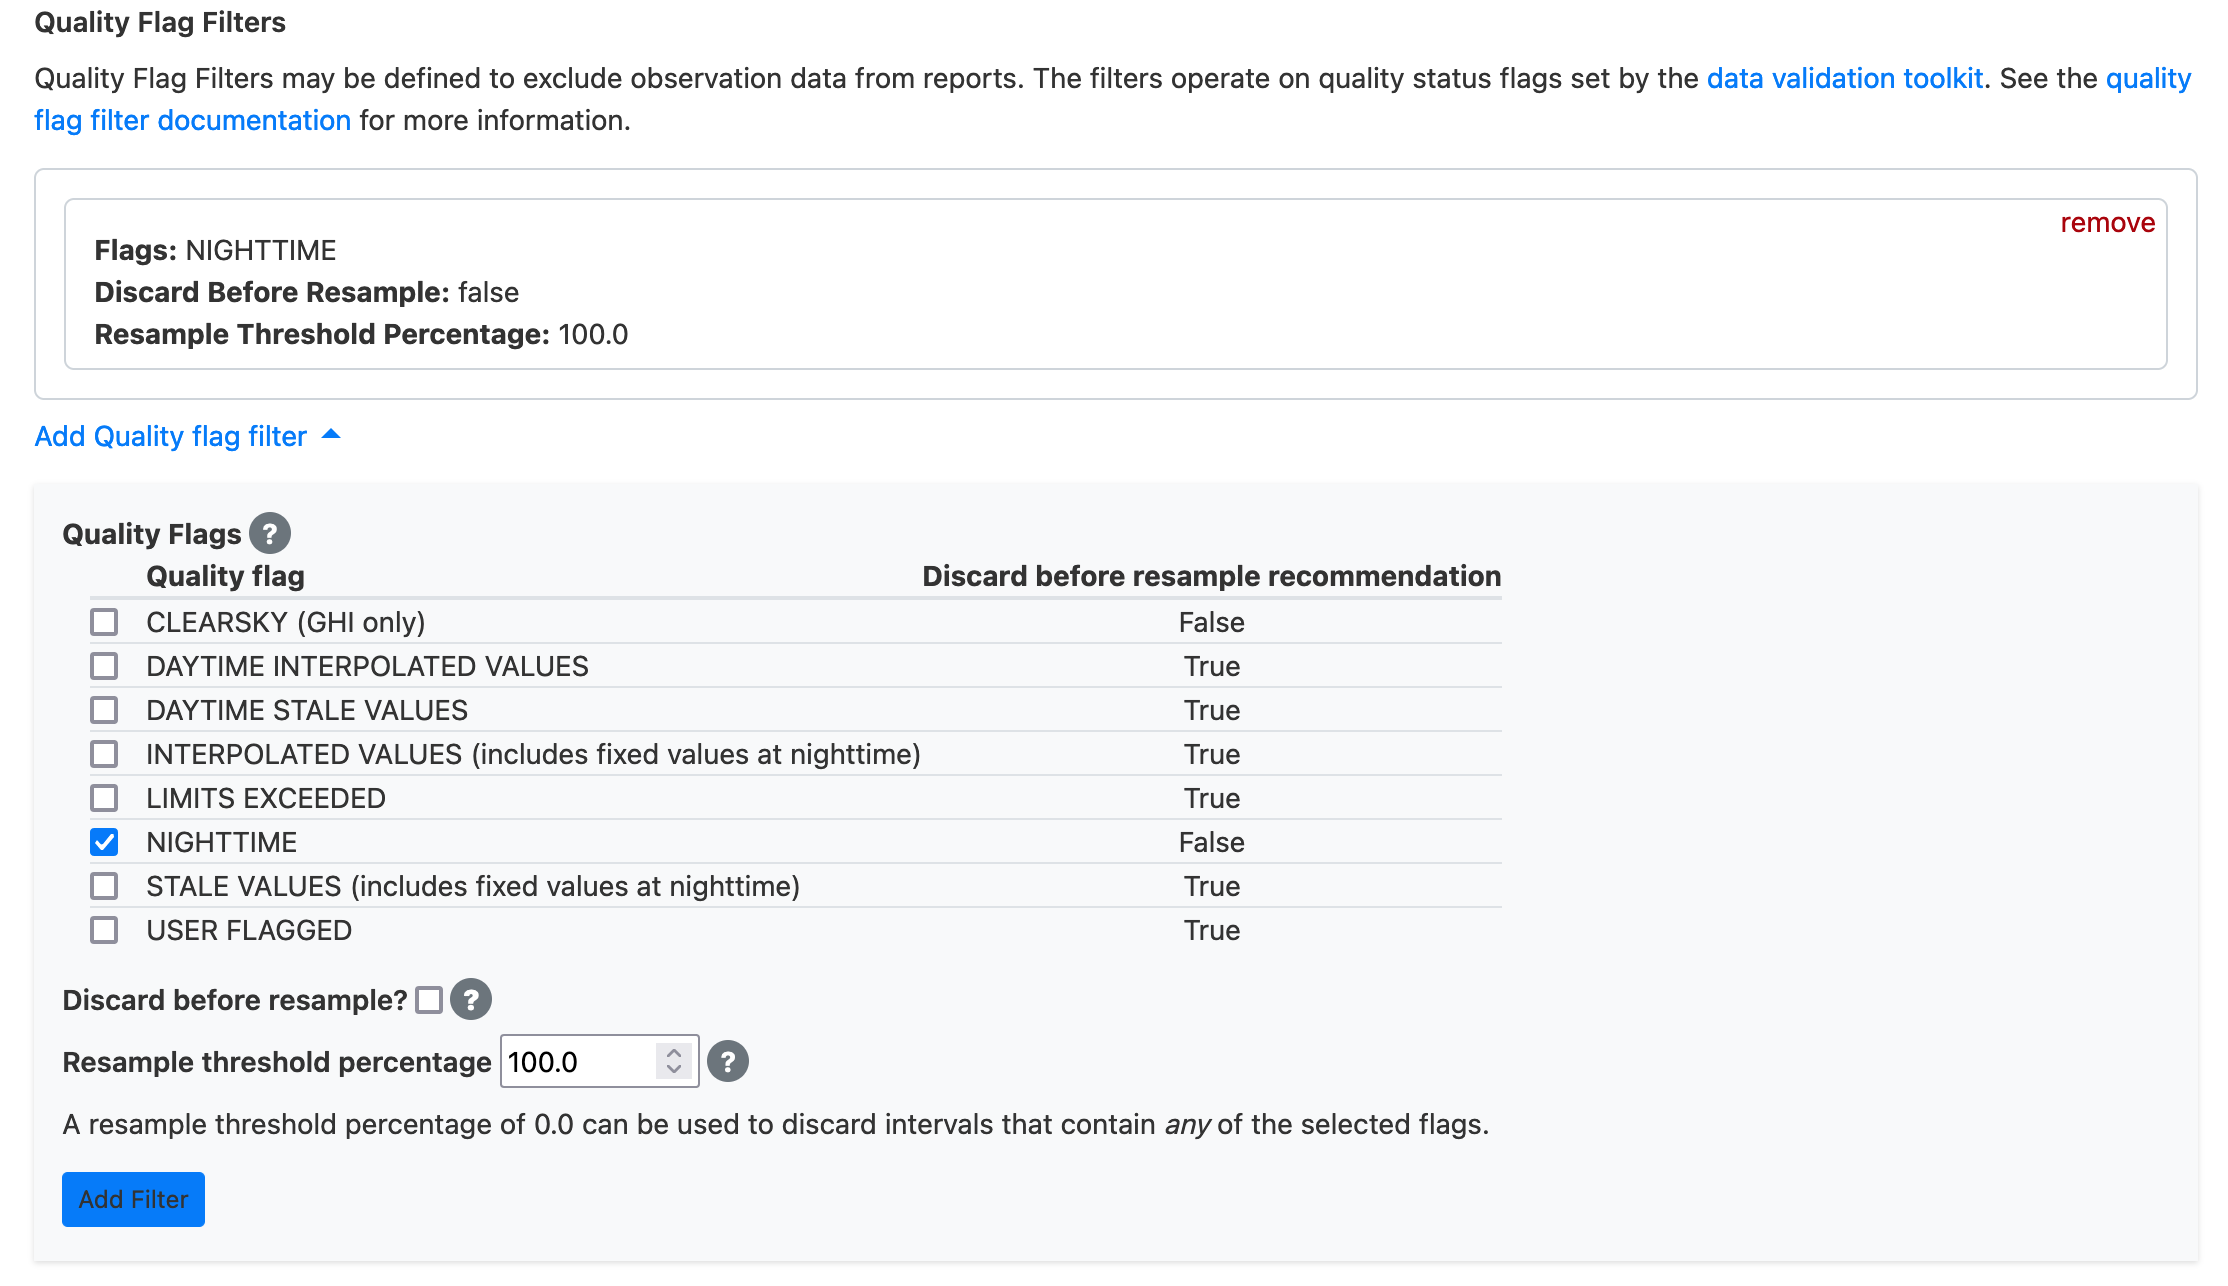Image resolution: width=2228 pixels, height=1286 pixels.
Task: Select the LIMITS EXCEEDED checkbox
Action: [x=104, y=798]
